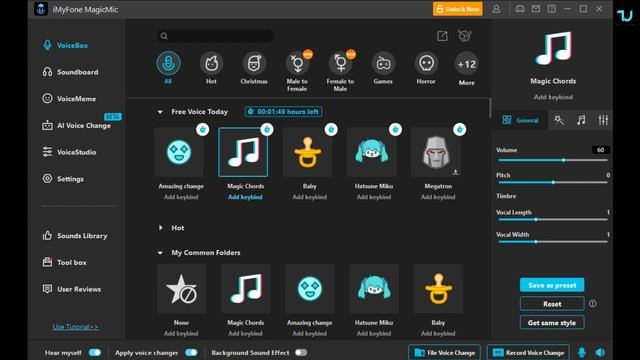This screenshot has height=360, width=640.
Task: Open the AI Voice Change section
Action: 76,125
